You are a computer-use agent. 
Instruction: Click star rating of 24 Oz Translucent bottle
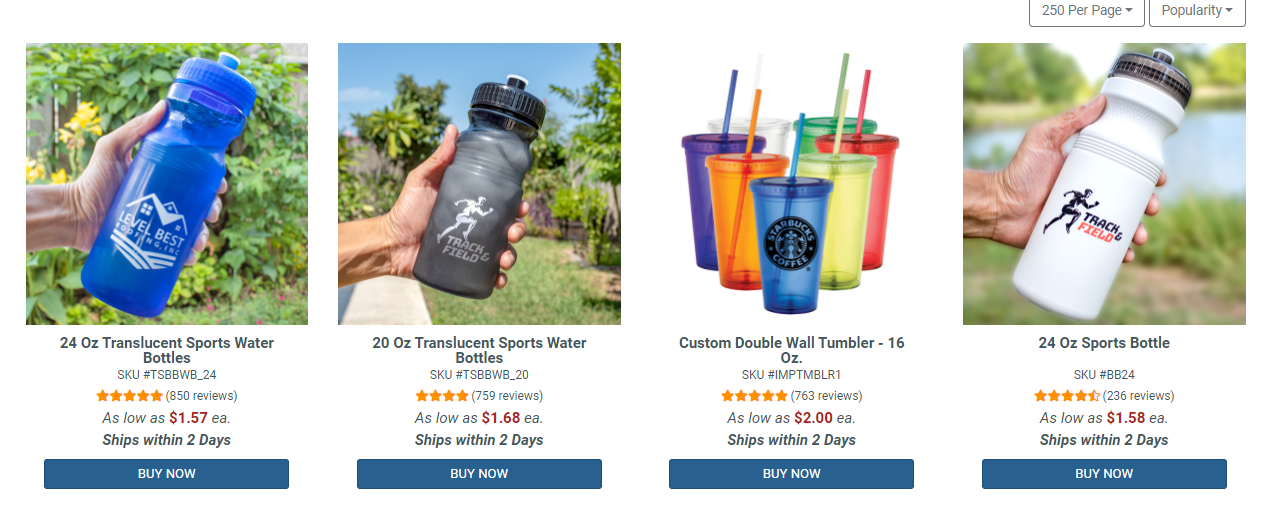[129, 396]
